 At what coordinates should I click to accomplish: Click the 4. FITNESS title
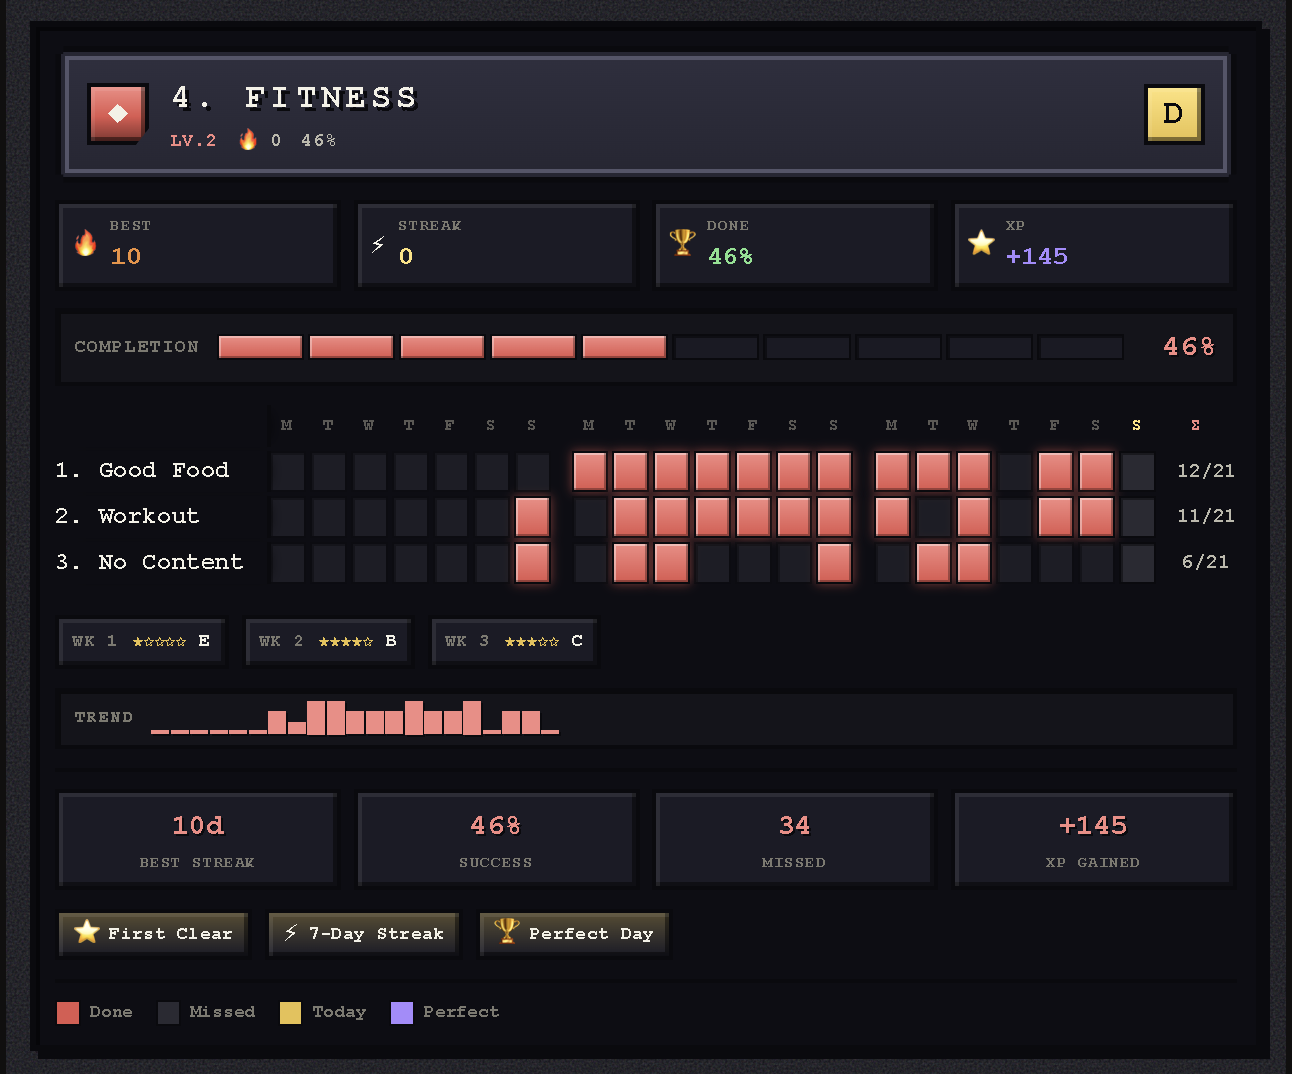tap(294, 97)
